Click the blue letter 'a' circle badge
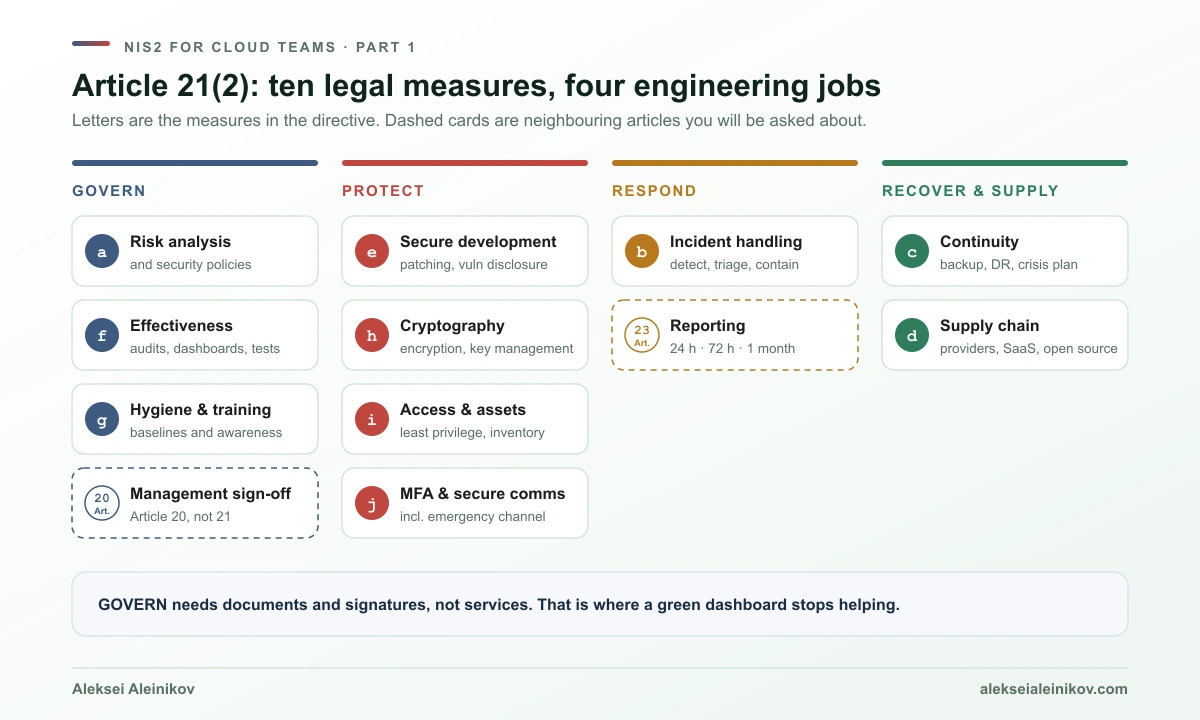 pyautogui.click(x=102, y=251)
